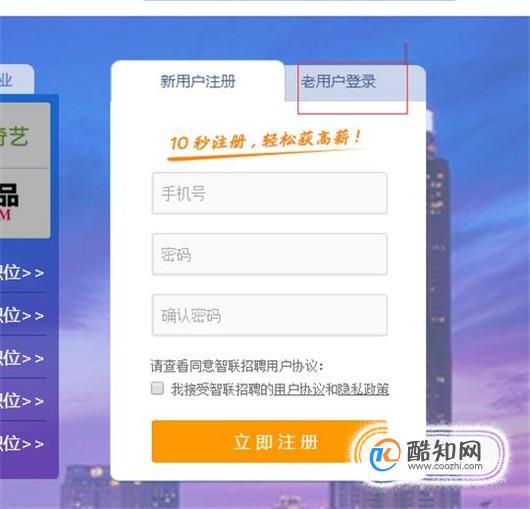530x509 pixels.
Task: Select the 确认密码 input box
Action: pos(269,315)
